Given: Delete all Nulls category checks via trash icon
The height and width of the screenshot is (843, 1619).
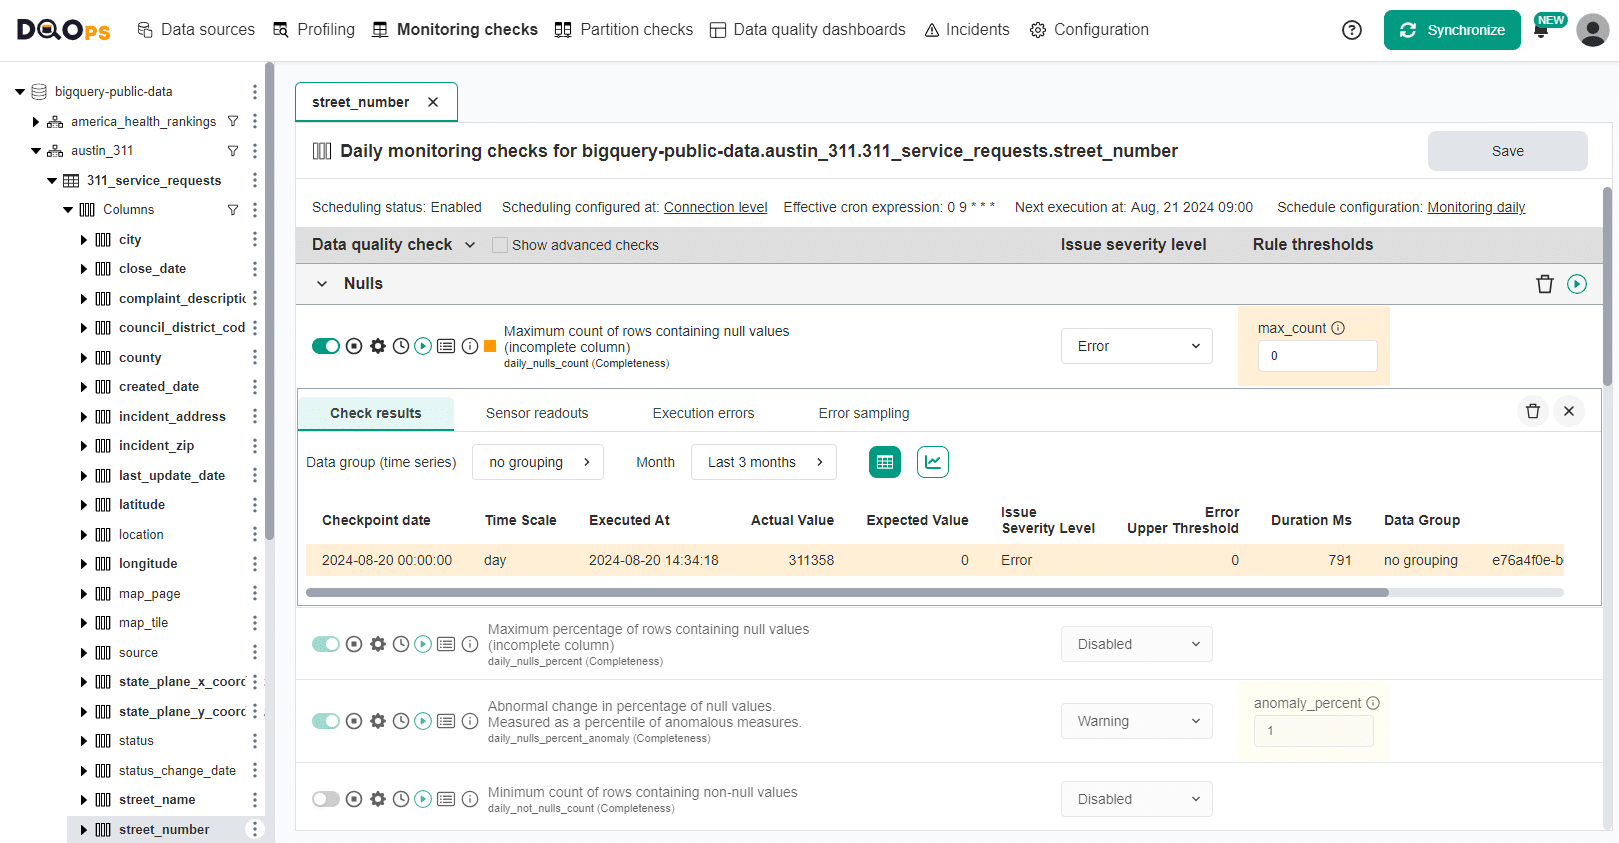Looking at the screenshot, I should 1545,284.
